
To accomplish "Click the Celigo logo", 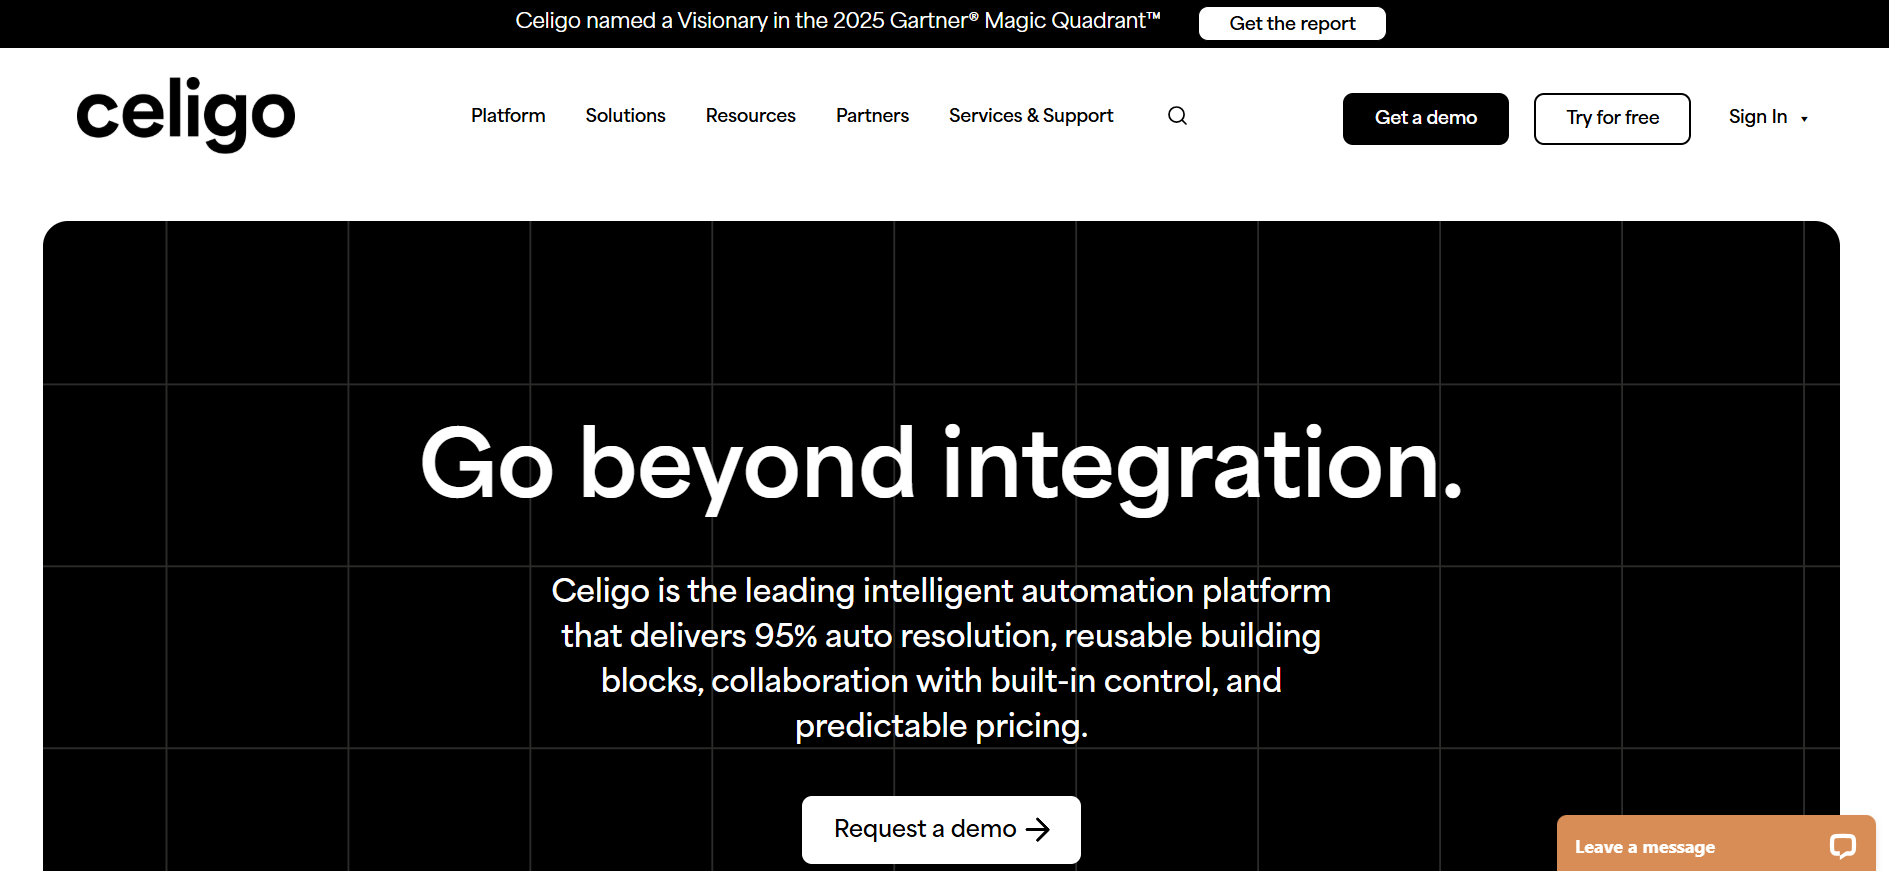I will pyautogui.click(x=186, y=114).
